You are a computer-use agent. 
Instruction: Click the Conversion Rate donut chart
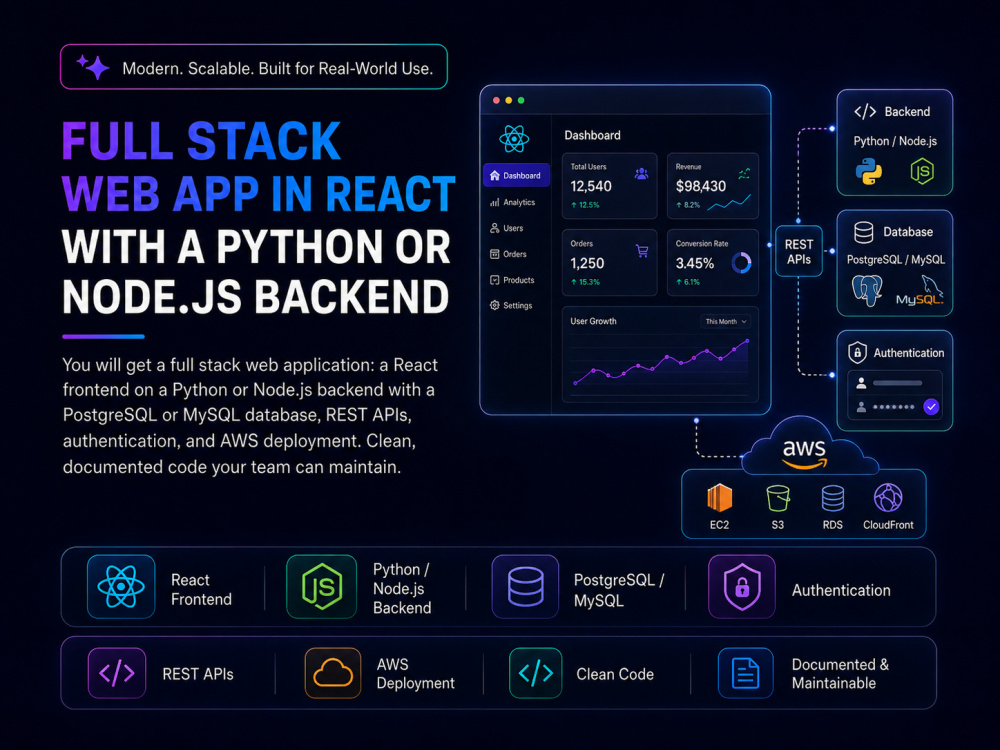tap(741, 263)
